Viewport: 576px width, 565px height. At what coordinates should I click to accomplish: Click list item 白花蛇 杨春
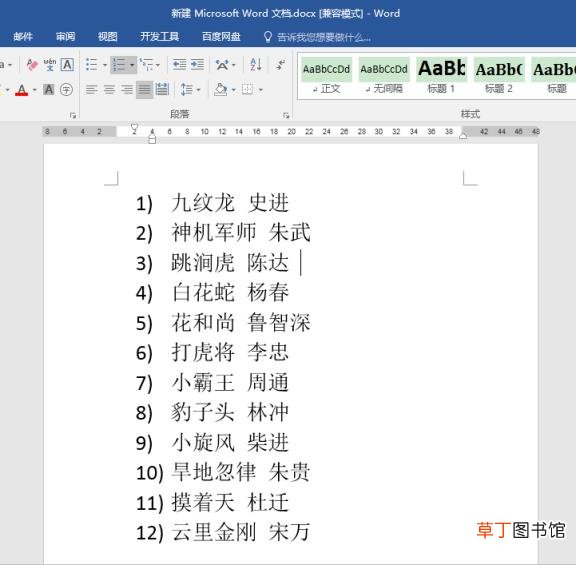pos(230,293)
